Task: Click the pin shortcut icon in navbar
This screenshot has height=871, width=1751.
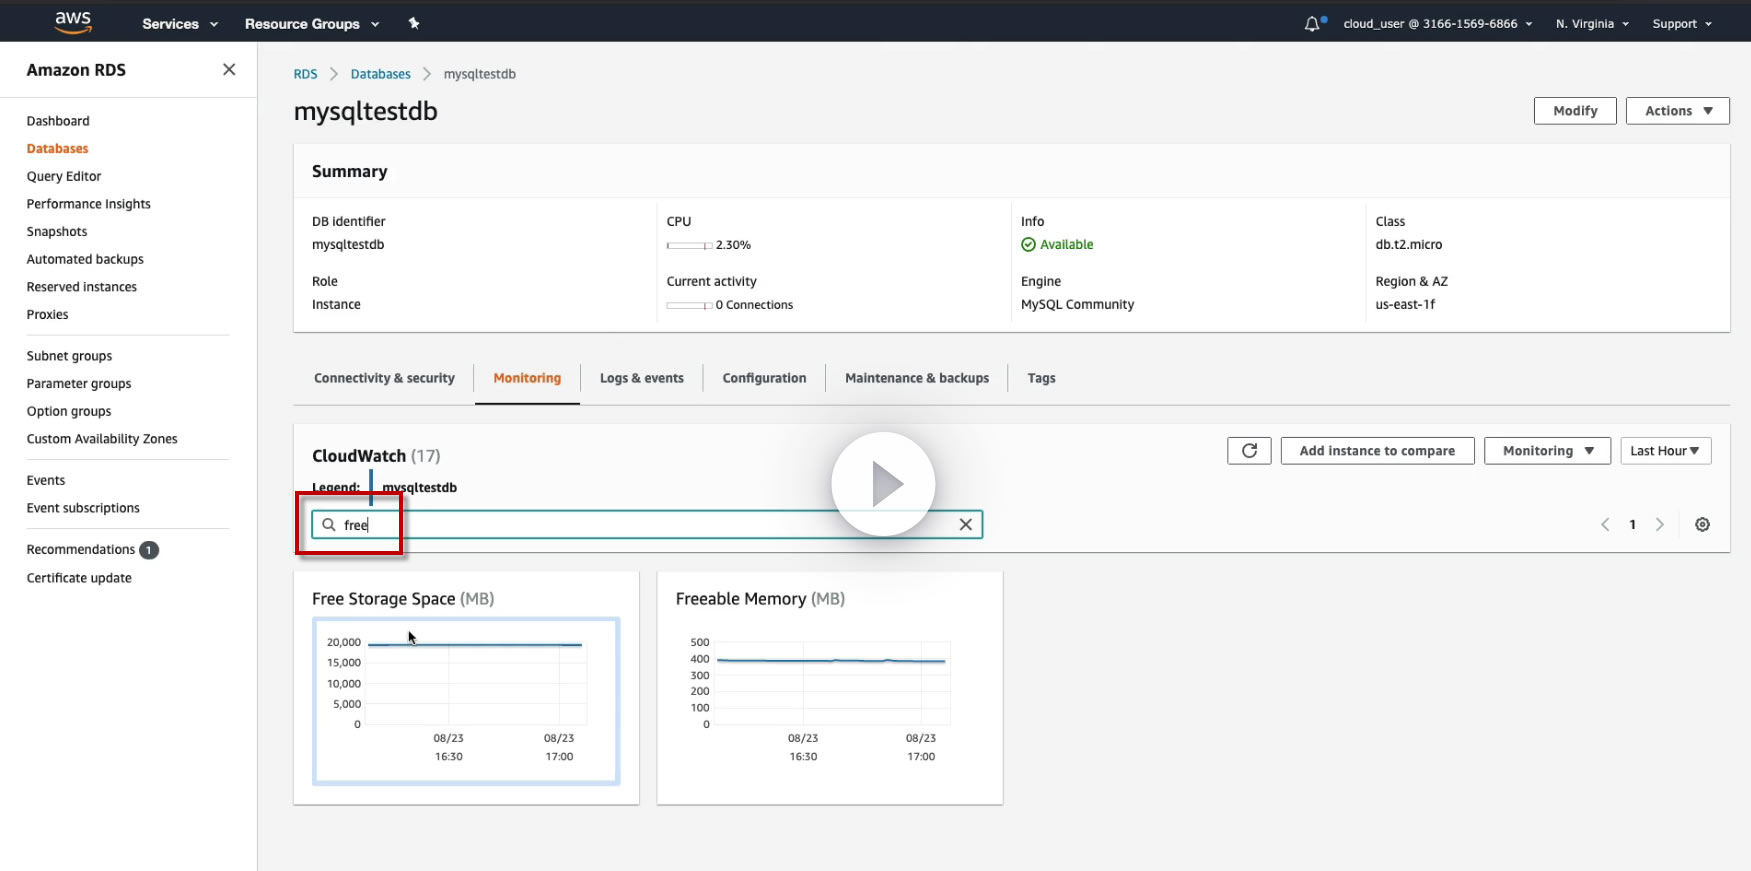Action: [414, 24]
